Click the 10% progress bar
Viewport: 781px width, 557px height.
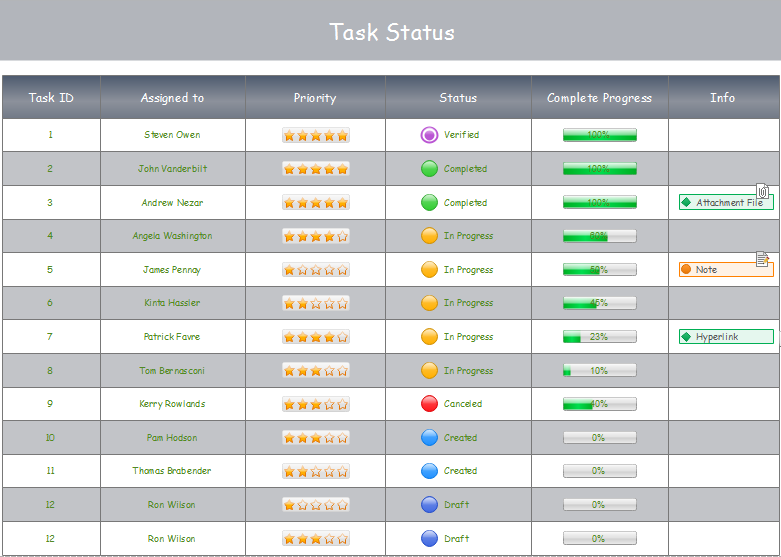tap(600, 371)
